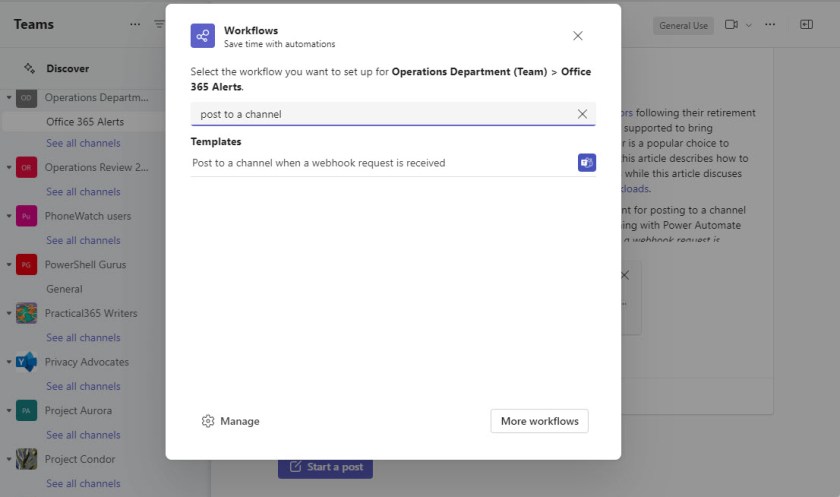See all channels under PhoneWatch users

pyautogui.click(x=83, y=240)
